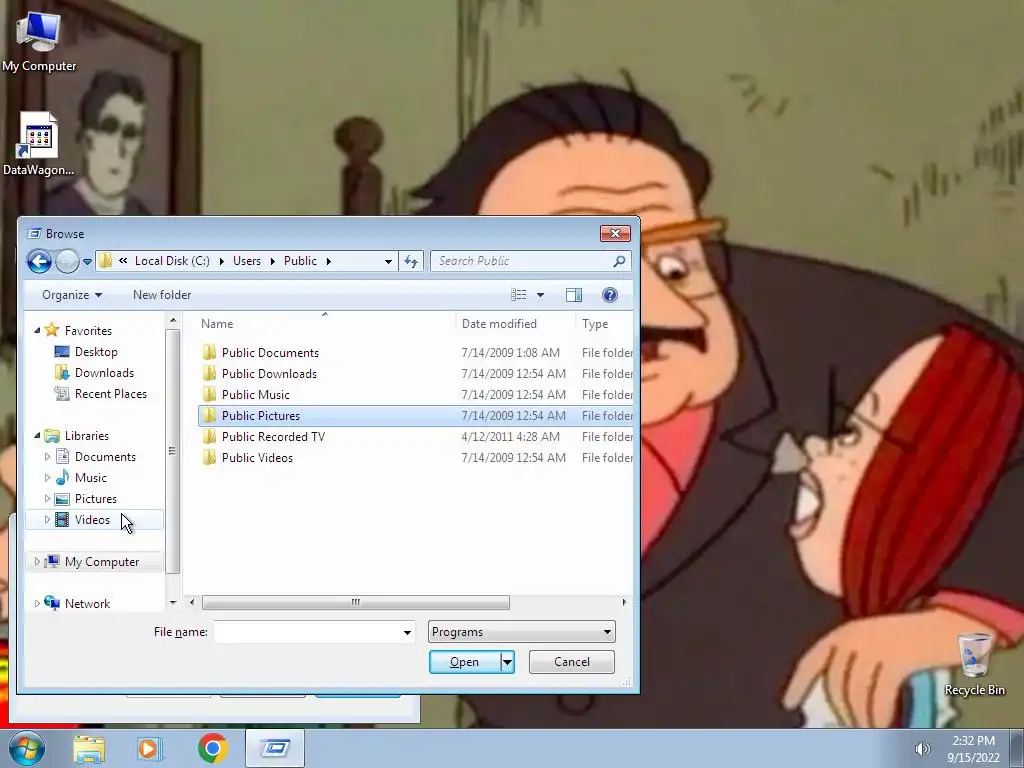Image resolution: width=1024 pixels, height=768 pixels.
Task: Select Libraries in the navigation pane
Action: coord(86,436)
